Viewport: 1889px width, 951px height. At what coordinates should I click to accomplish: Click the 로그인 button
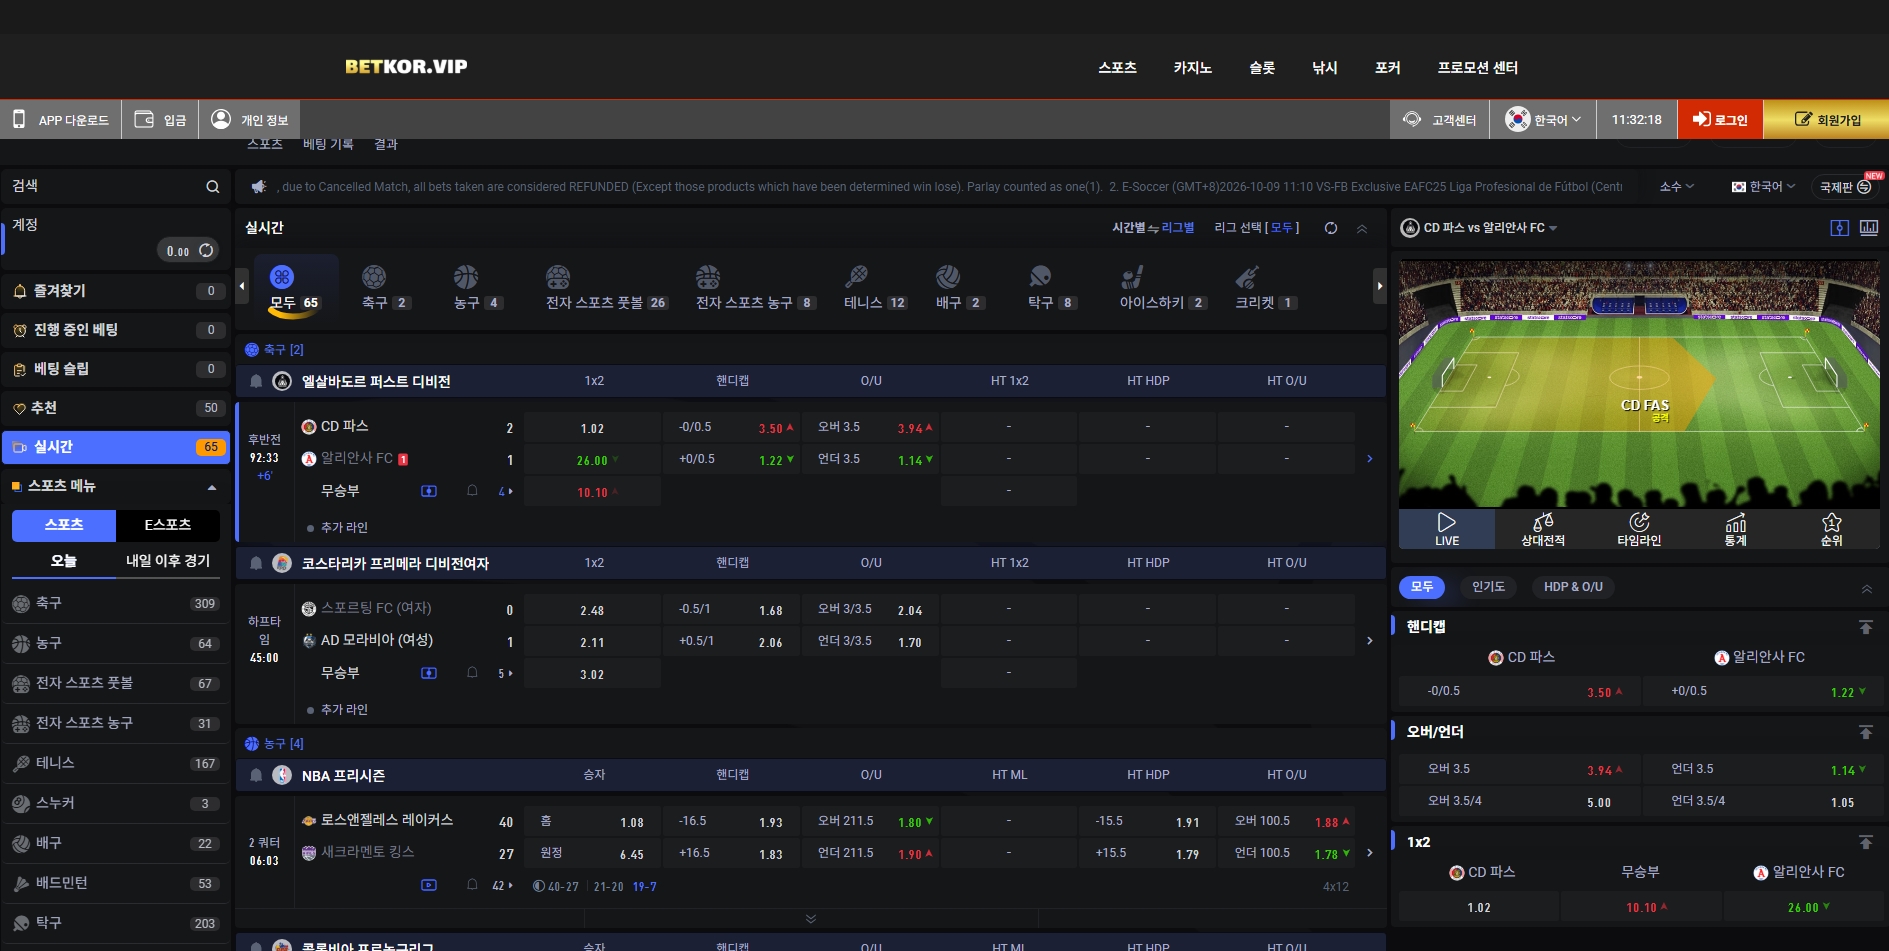pyautogui.click(x=1720, y=120)
